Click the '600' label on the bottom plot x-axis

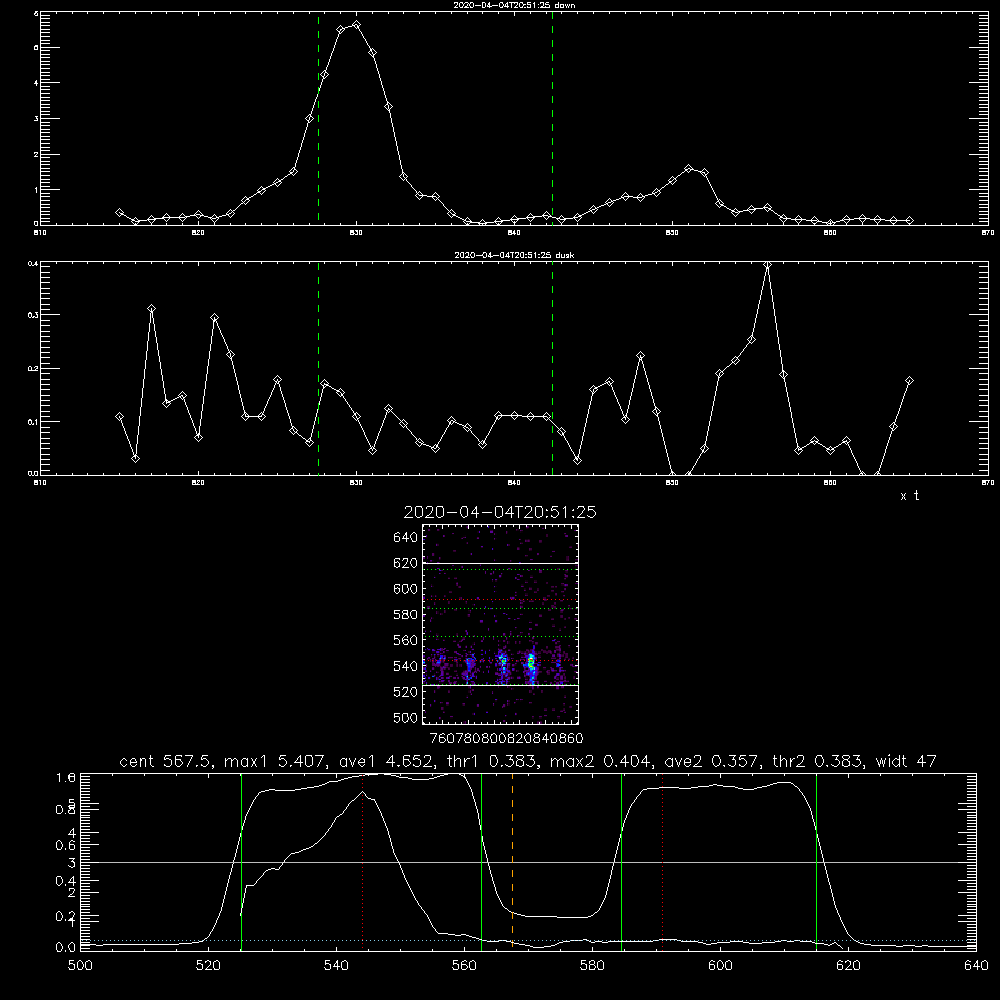721,966
